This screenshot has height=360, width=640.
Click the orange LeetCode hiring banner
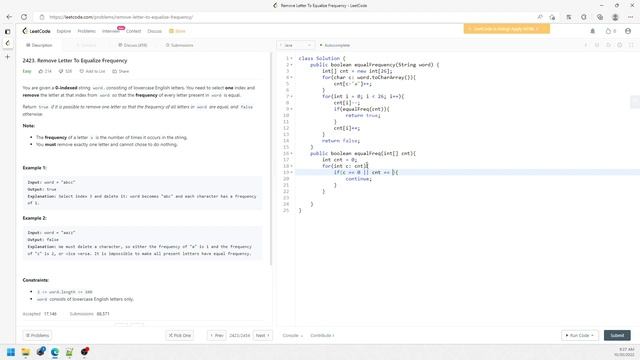[507, 29]
